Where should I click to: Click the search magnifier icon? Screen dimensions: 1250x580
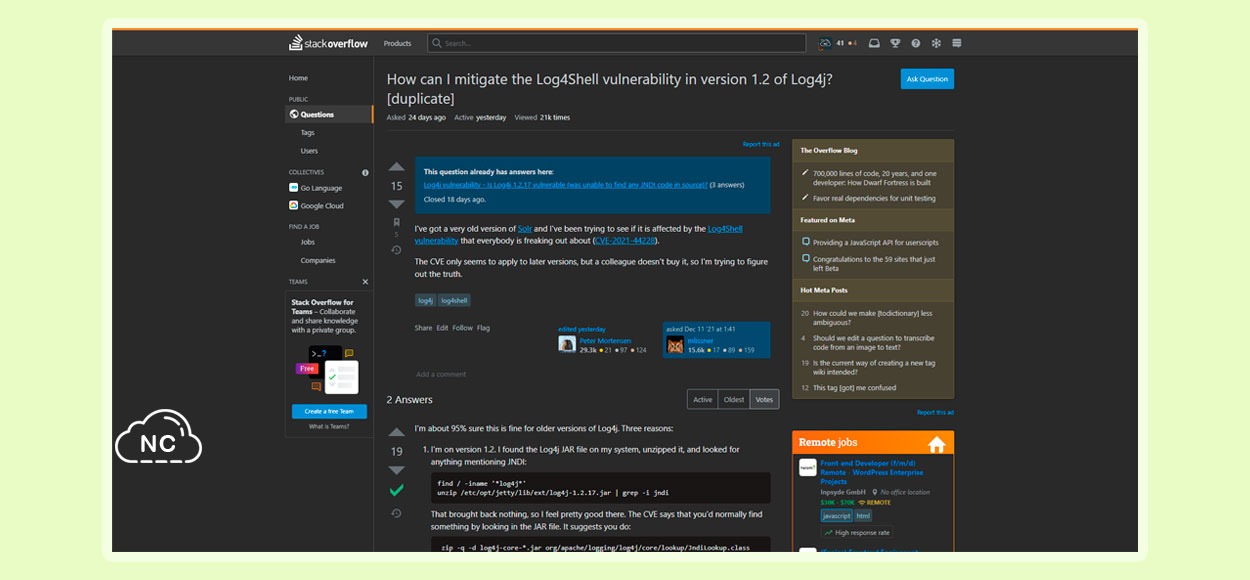click(x=437, y=43)
